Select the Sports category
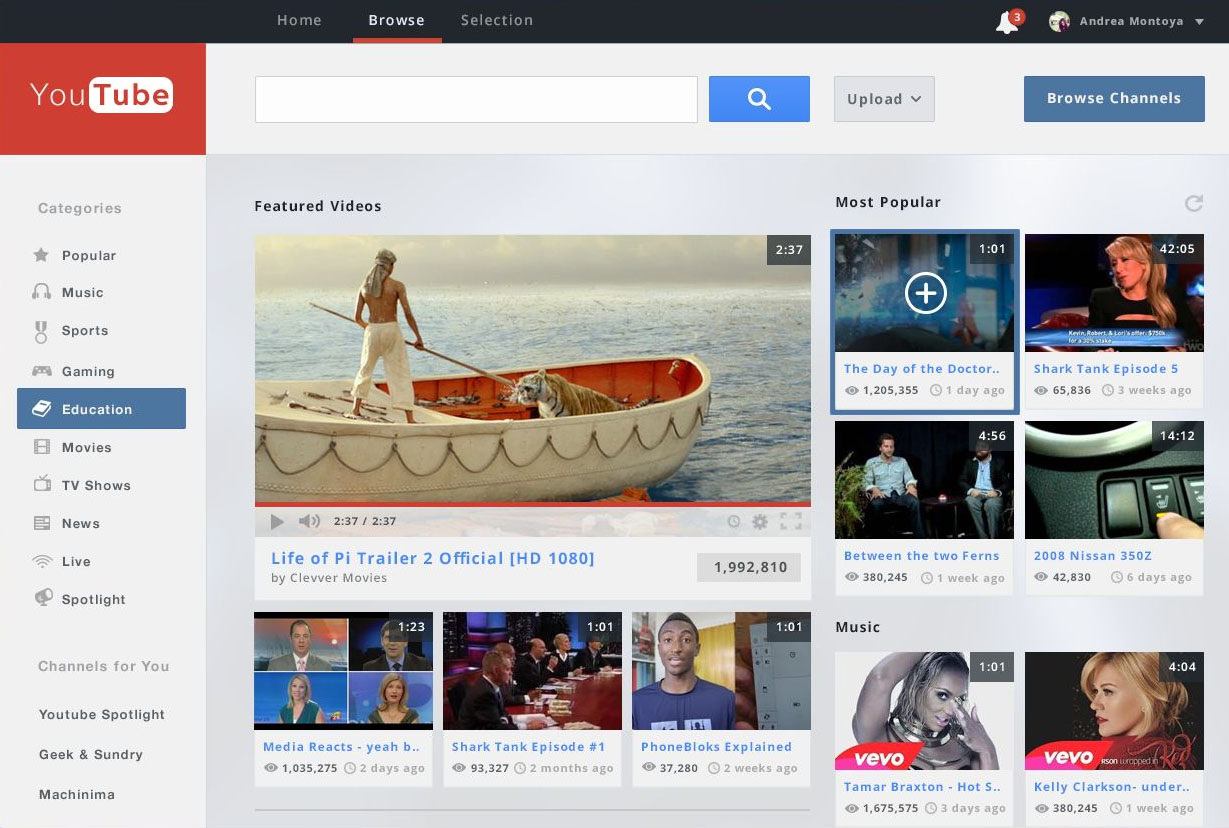This screenshot has height=828, width=1229. (85, 331)
